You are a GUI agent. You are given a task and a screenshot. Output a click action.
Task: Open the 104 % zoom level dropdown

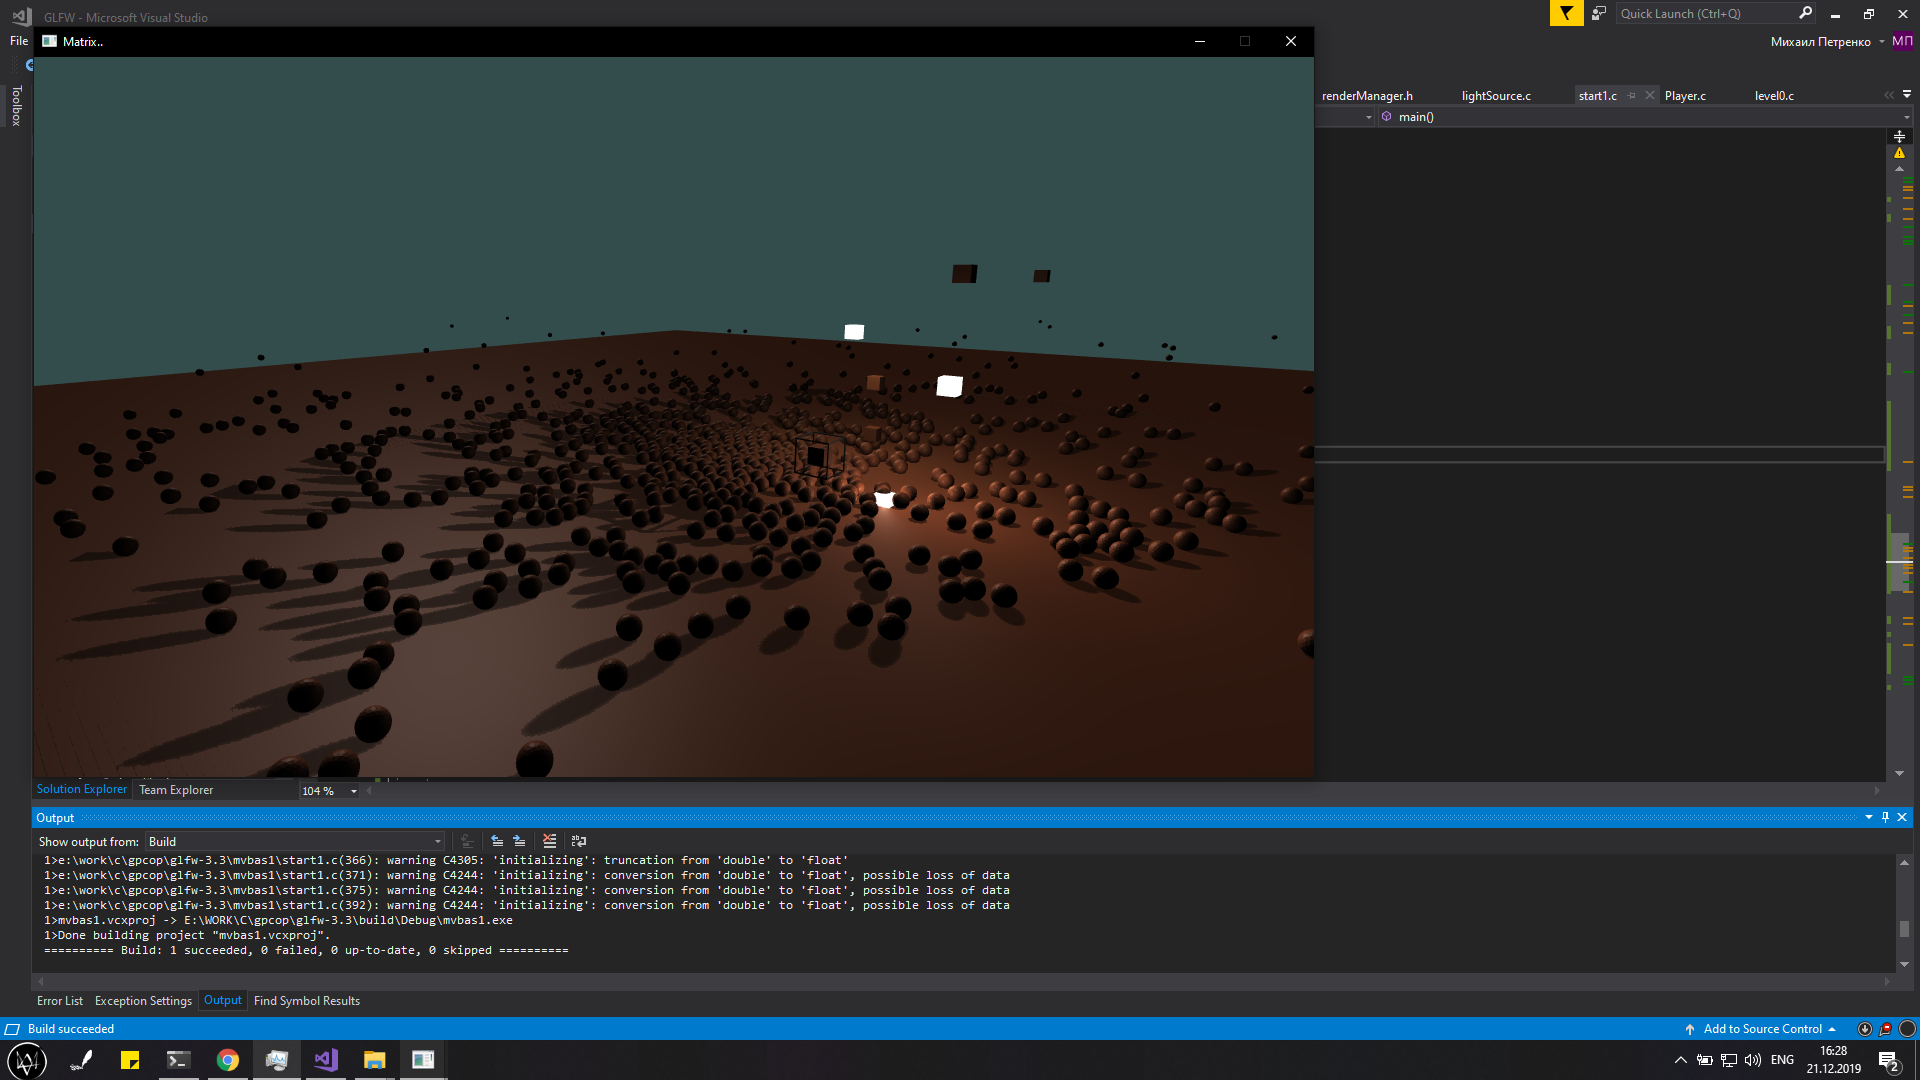354,791
